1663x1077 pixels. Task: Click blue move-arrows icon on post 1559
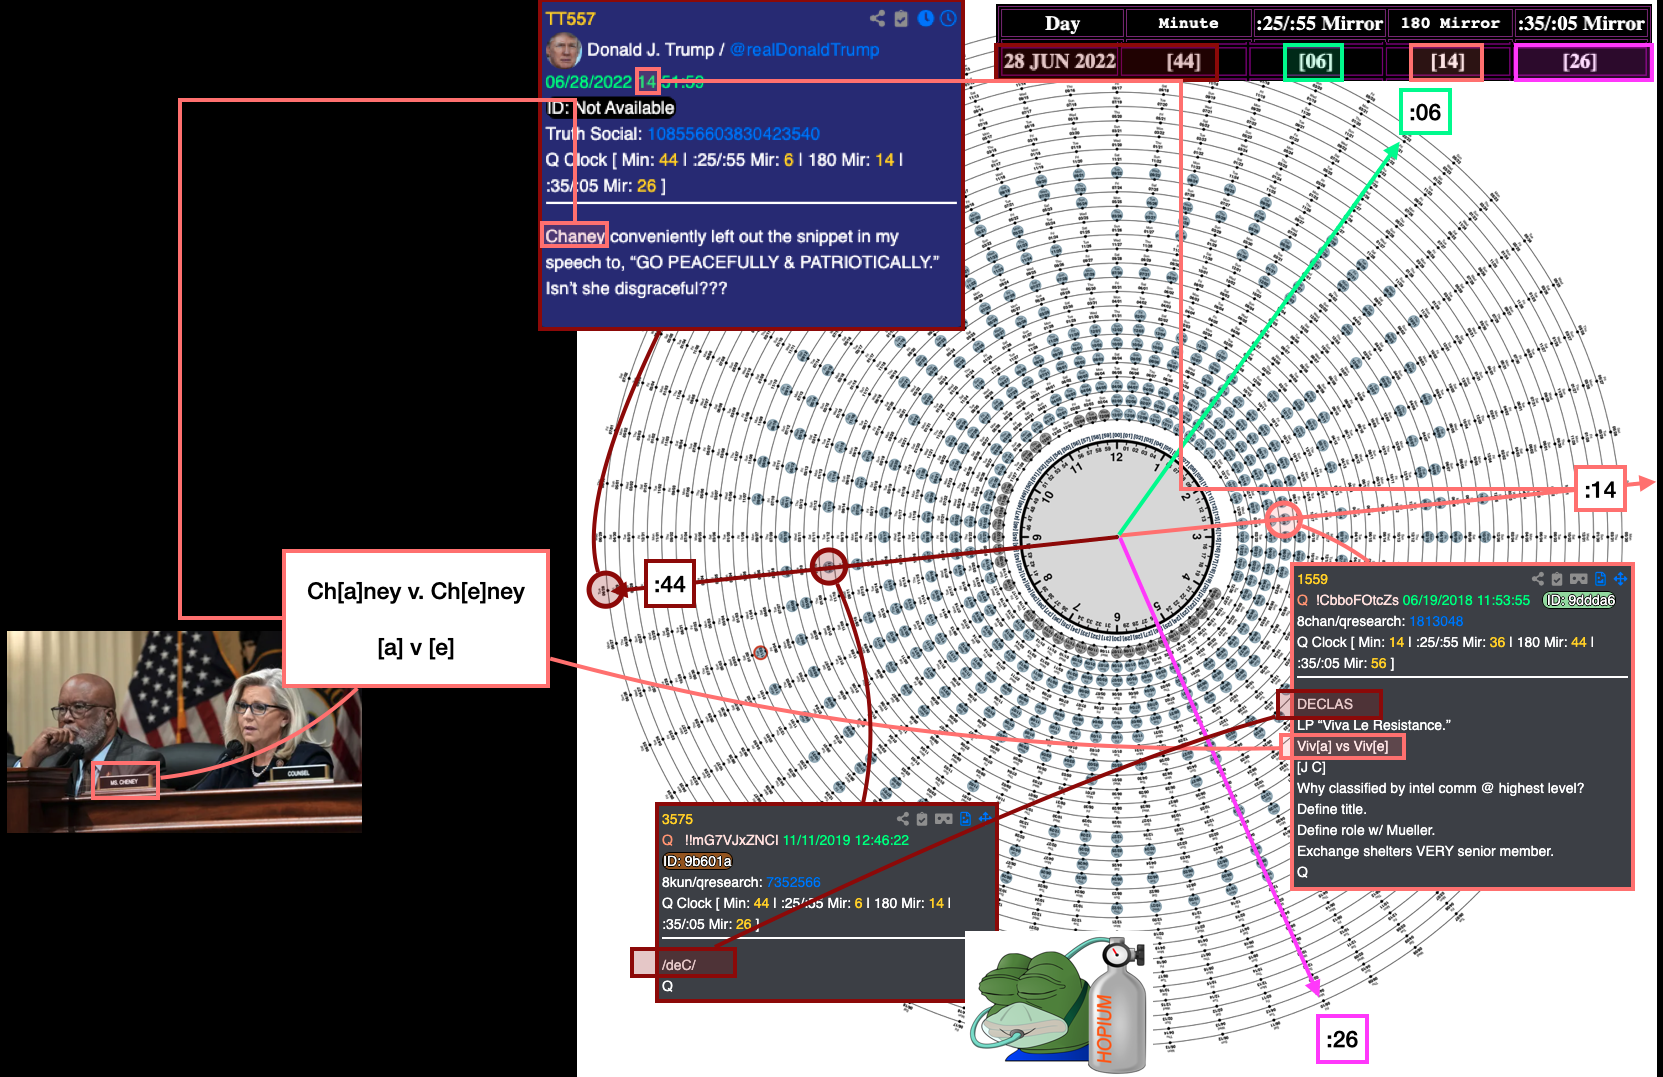[1620, 579]
